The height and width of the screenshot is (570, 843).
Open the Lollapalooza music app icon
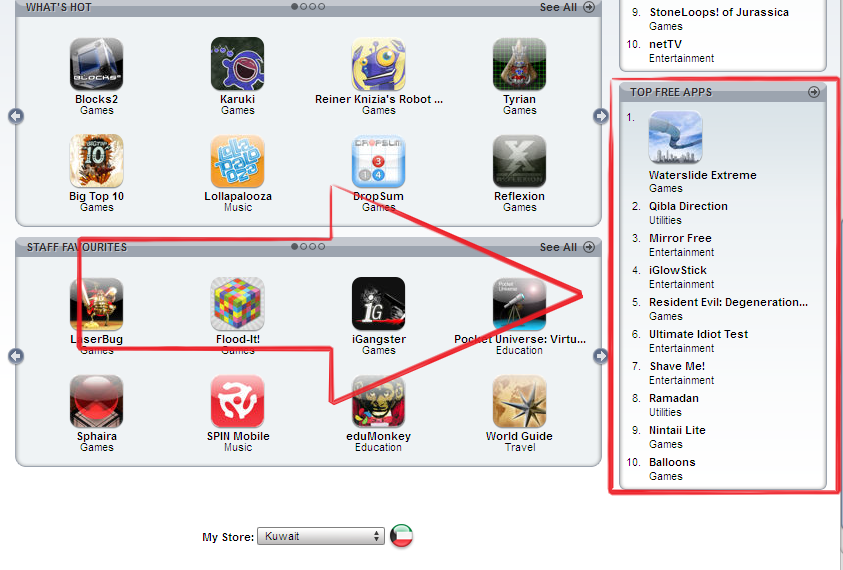[x=237, y=161]
